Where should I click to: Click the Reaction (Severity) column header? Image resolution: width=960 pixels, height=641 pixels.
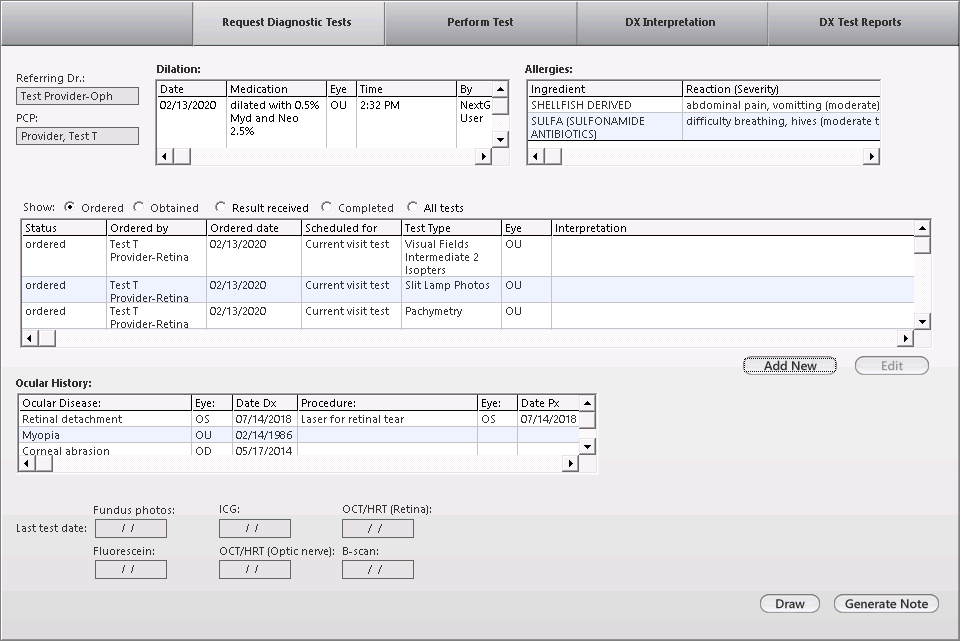pos(781,89)
